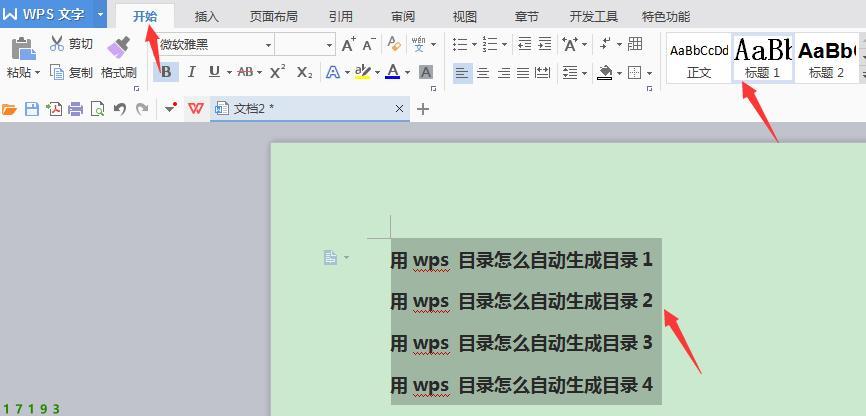Image resolution: width=866 pixels, height=416 pixels.
Task: Cut selection with 剪切 scissors
Action: [x=71, y=44]
